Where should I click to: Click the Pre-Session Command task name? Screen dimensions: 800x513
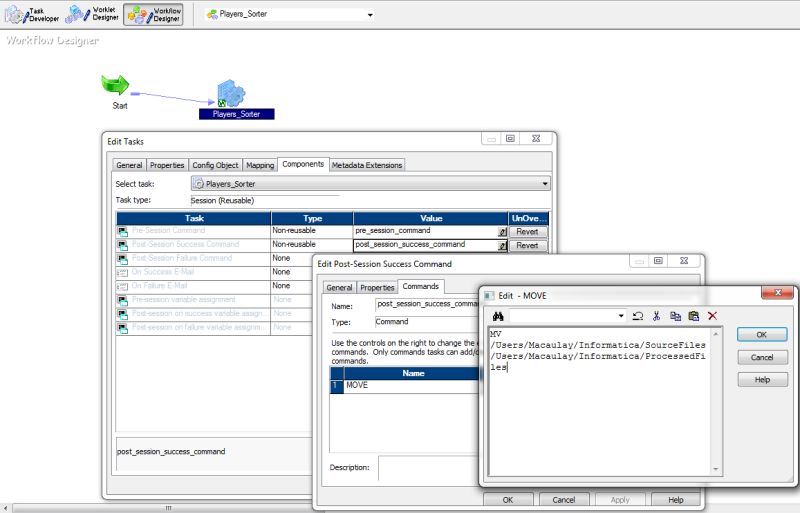pyautogui.click(x=168, y=231)
